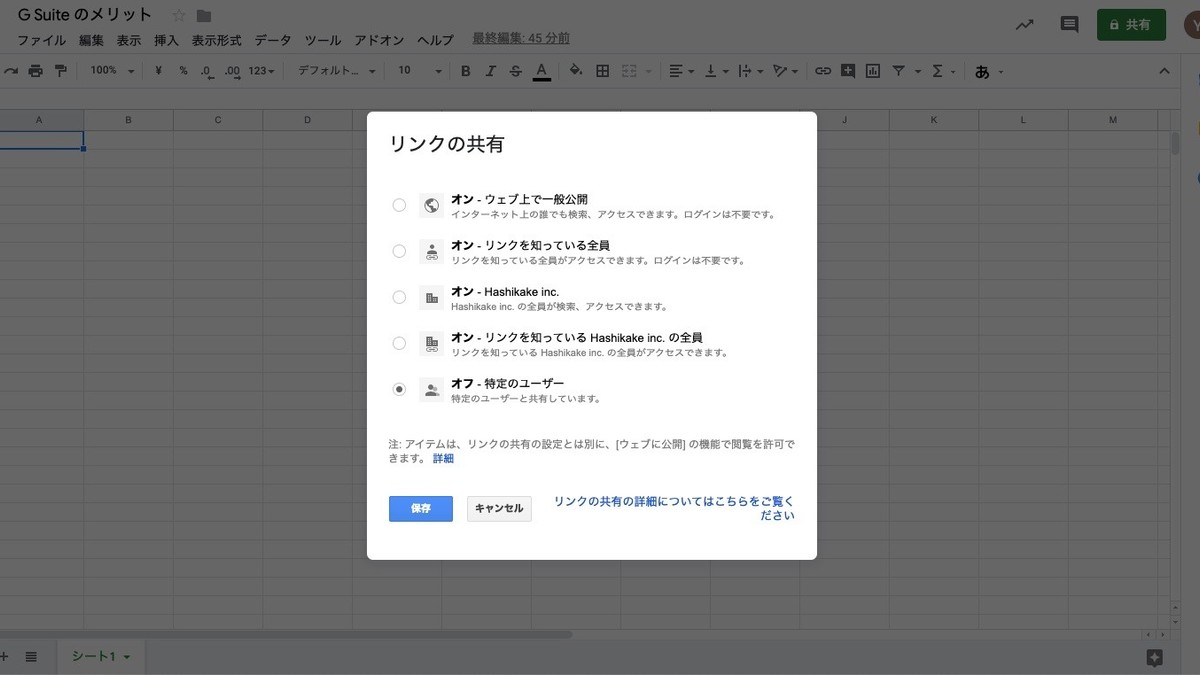Open the ファイル menu
This screenshot has height=675, width=1200.
point(41,40)
